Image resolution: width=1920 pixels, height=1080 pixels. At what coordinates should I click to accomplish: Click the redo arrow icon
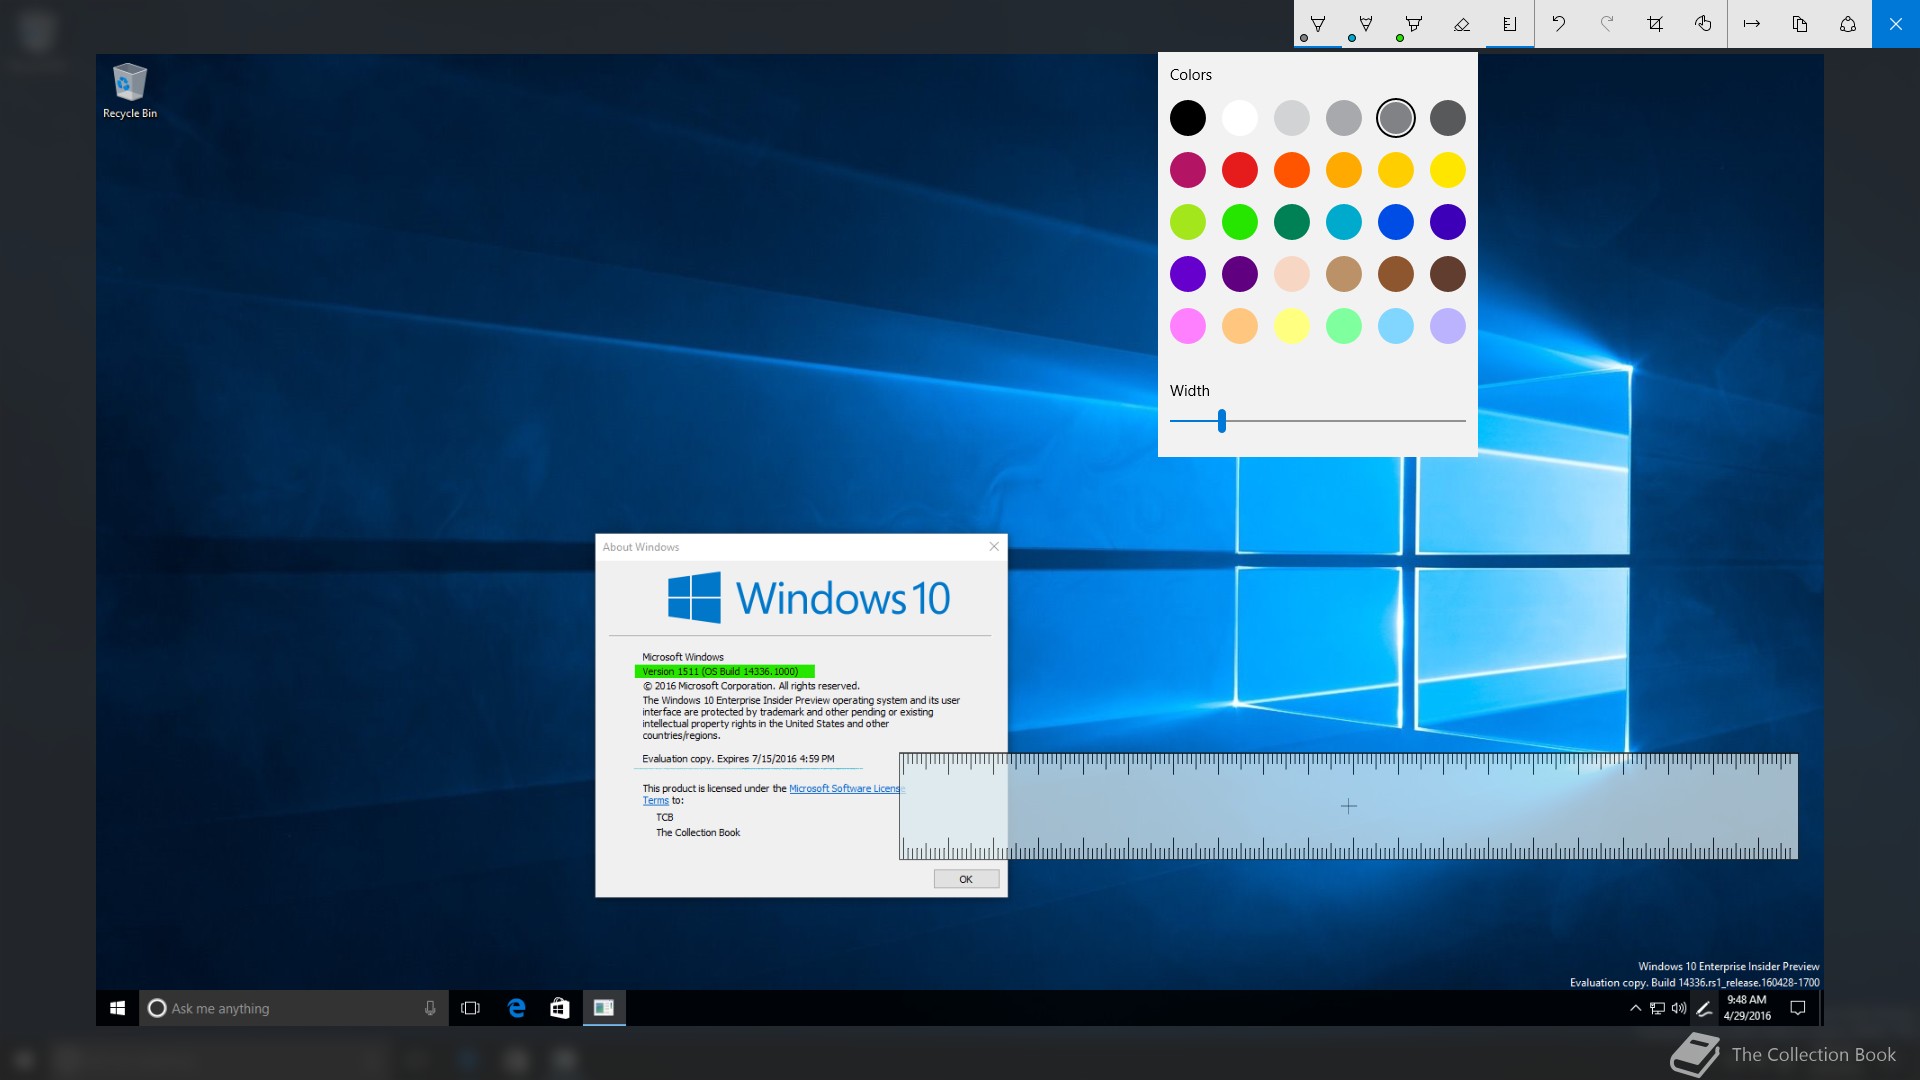[x=1607, y=24]
